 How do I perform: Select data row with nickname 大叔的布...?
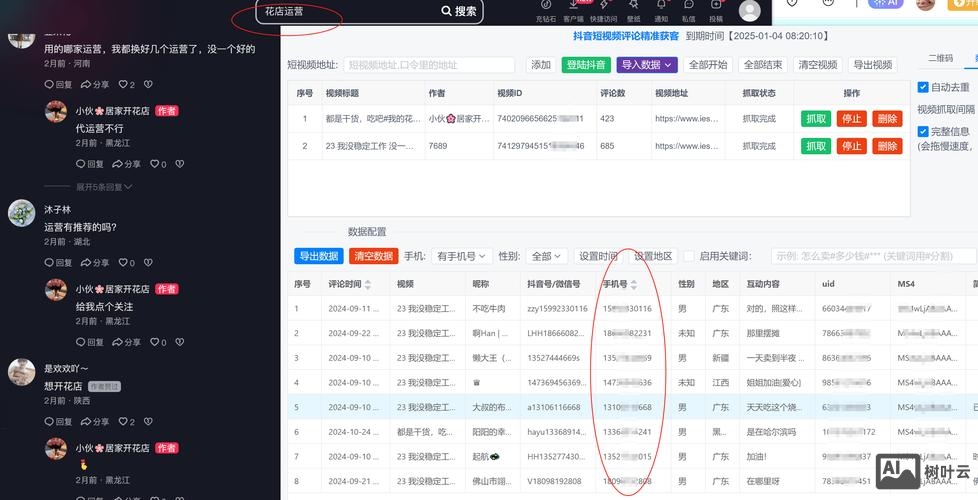(x=633, y=407)
